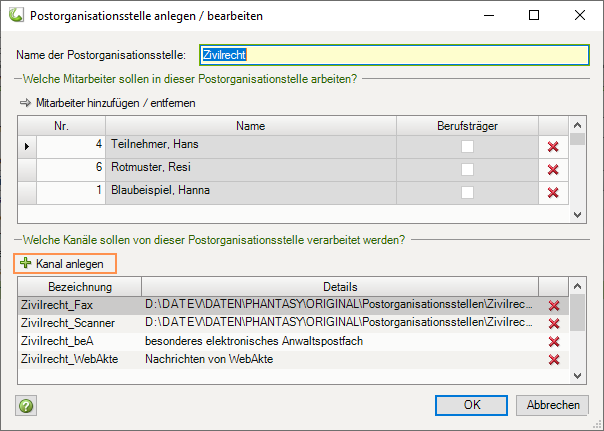Delete Rotmuster, Resi row via red X
This screenshot has height=431, width=604.
[x=553, y=169]
